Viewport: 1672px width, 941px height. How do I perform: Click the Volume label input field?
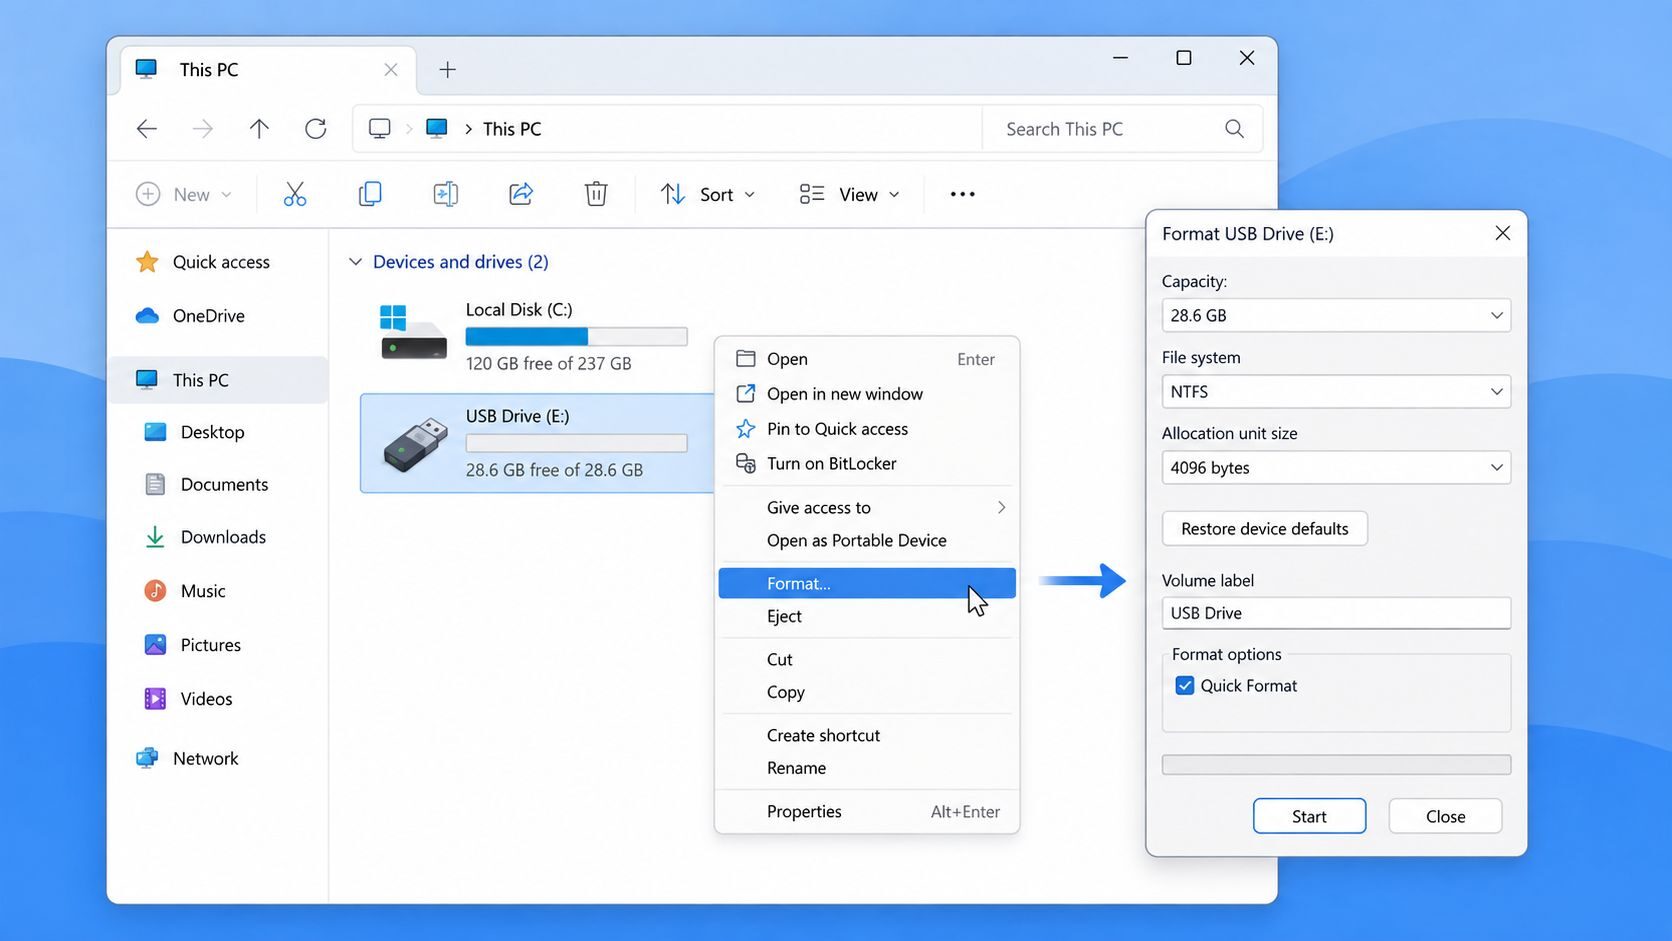pyautogui.click(x=1336, y=613)
